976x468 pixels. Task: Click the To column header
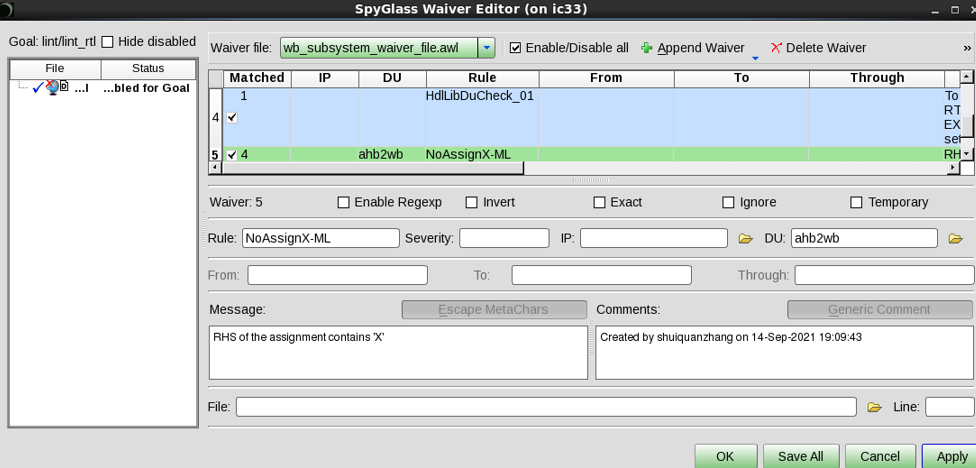coord(741,78)
